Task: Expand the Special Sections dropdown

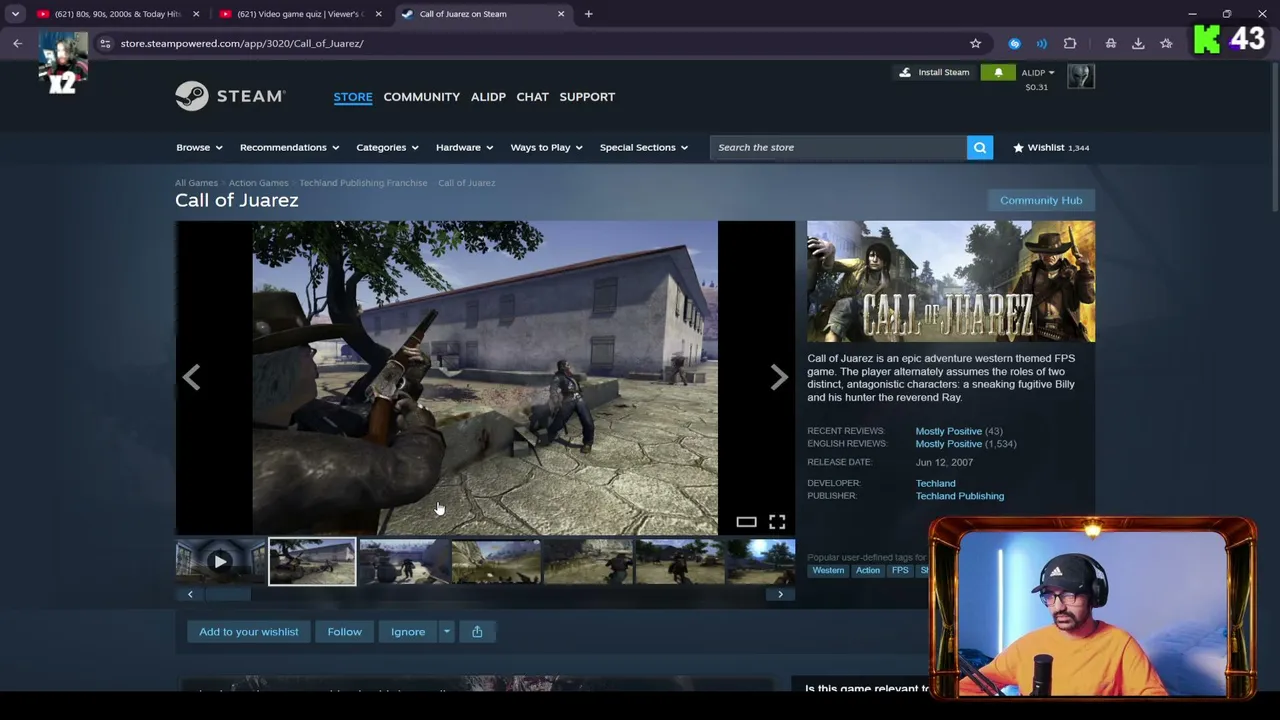Action: click(643, 147)
